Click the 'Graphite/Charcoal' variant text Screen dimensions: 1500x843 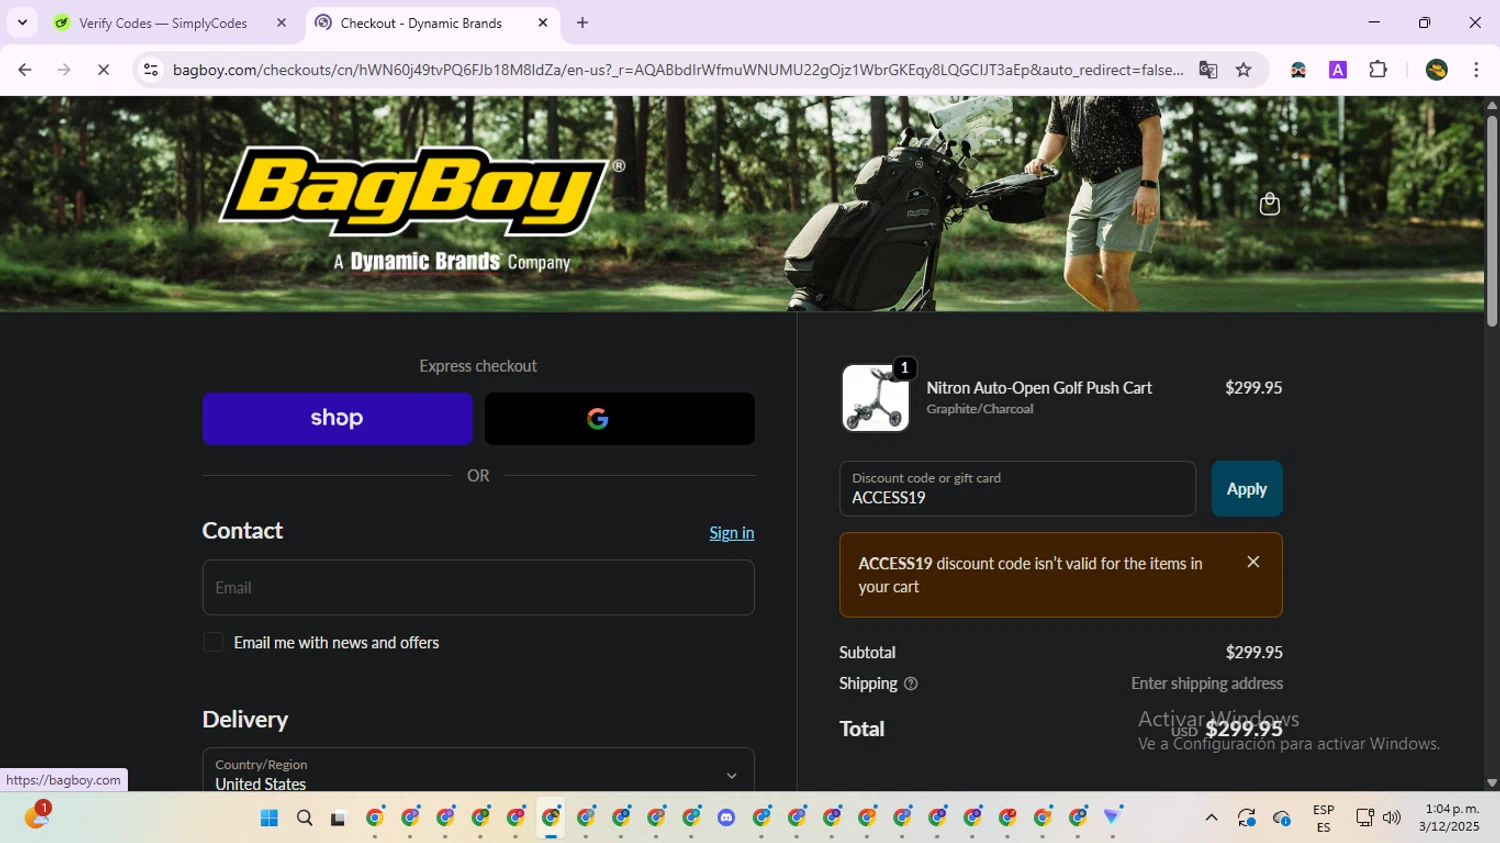point(980,409)
